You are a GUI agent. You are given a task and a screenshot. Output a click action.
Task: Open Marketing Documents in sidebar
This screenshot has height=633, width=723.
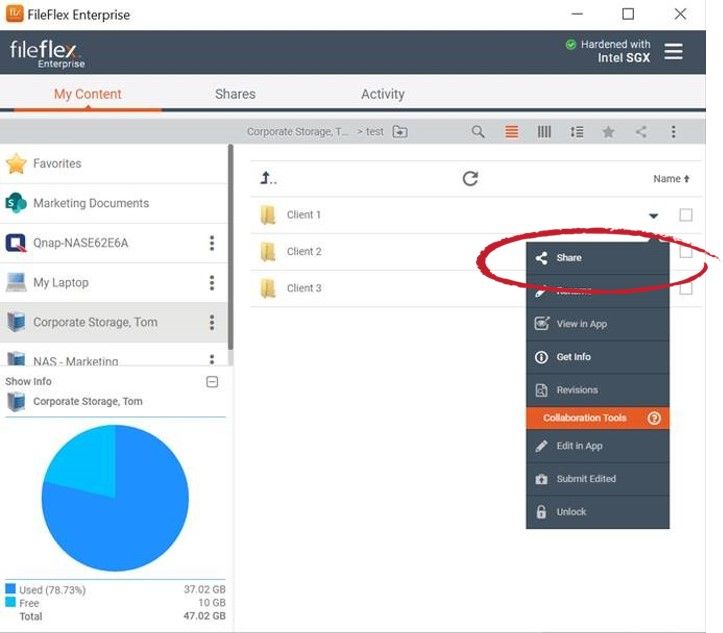click(x=90, y=203)
